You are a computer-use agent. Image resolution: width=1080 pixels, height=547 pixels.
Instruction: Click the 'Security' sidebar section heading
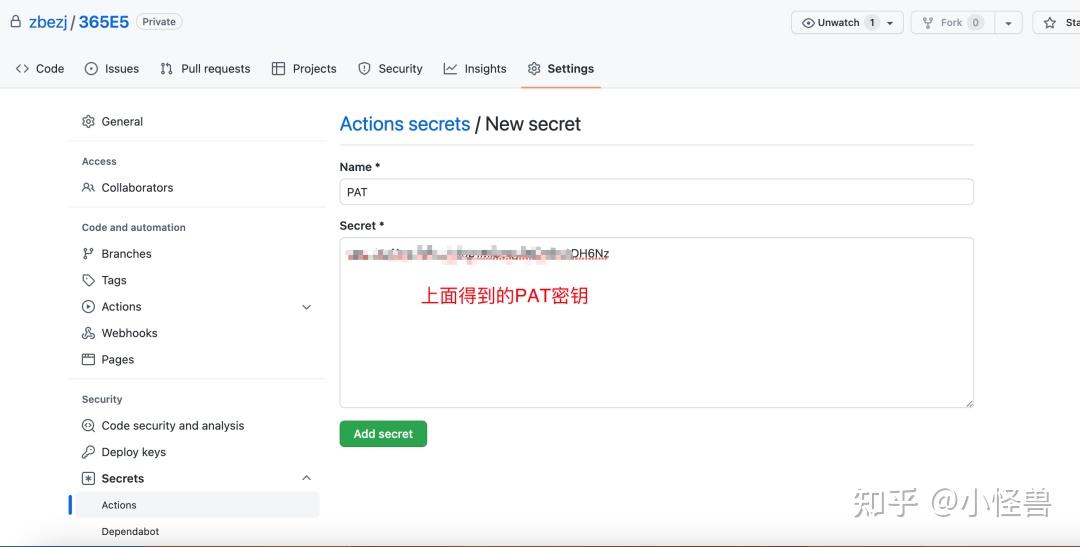[x=102, y=400]
